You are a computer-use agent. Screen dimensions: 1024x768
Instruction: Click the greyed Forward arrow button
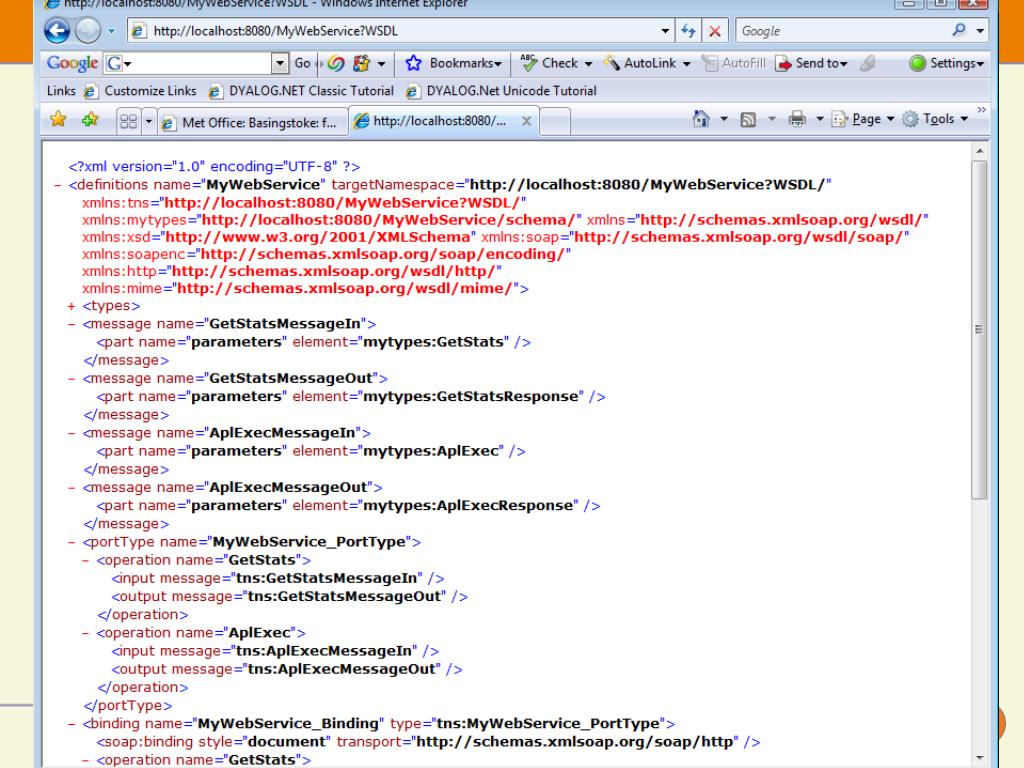click(x=88, y=31)
